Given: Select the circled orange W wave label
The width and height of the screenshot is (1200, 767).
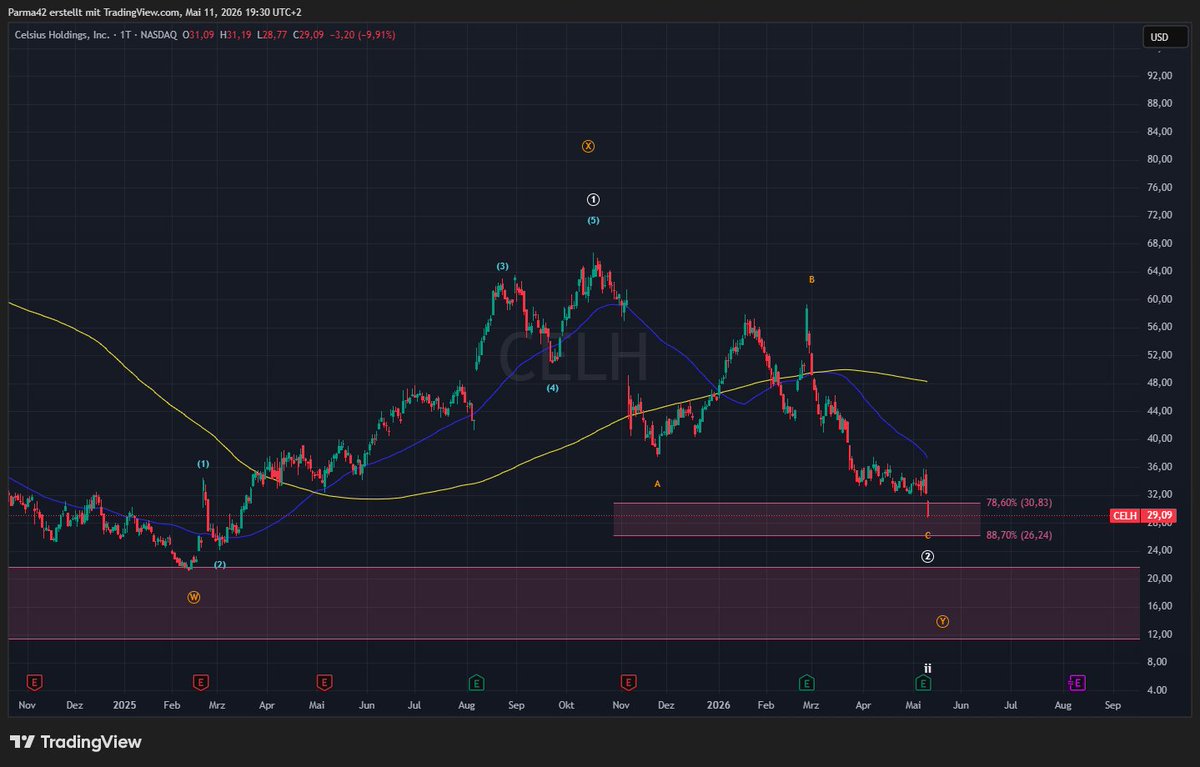Looking at the screenshot, I should pos(193,597).
